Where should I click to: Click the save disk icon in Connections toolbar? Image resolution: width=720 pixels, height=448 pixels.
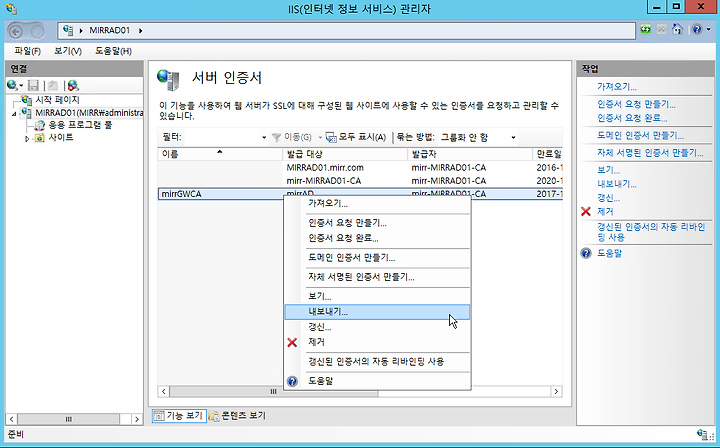[33, 85]
